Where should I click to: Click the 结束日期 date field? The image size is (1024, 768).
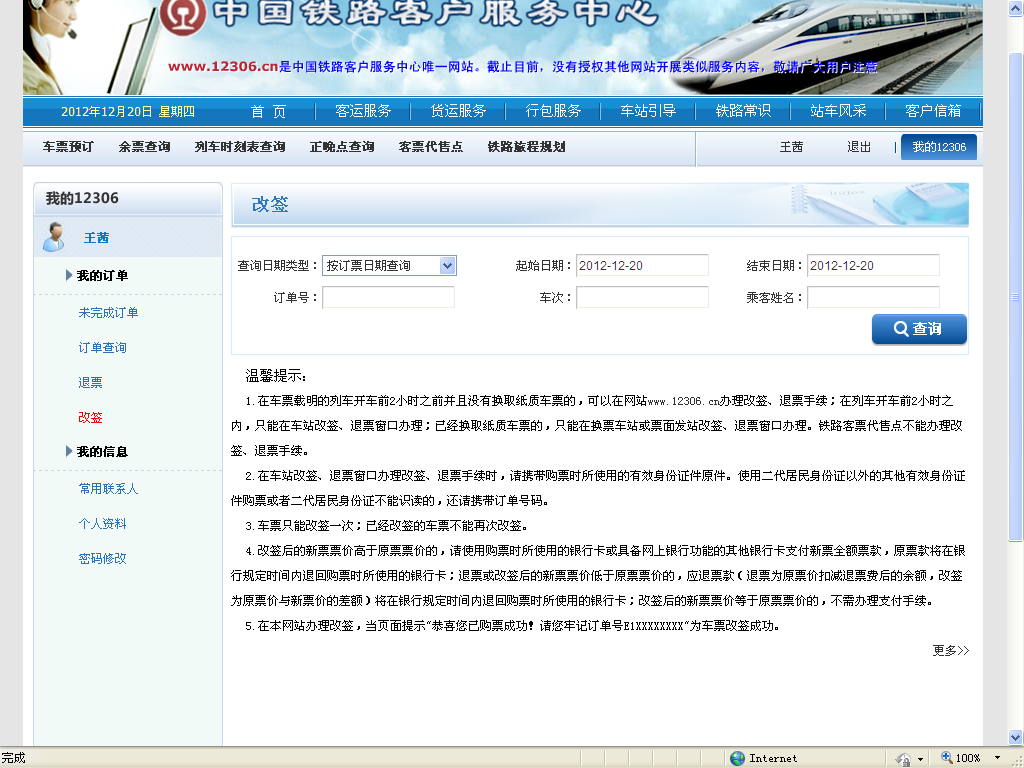[873, 265]
